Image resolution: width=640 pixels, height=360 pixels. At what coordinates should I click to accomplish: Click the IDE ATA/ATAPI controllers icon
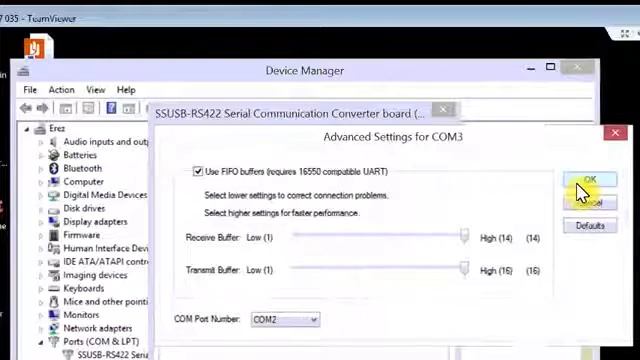(x=53, y=262)
